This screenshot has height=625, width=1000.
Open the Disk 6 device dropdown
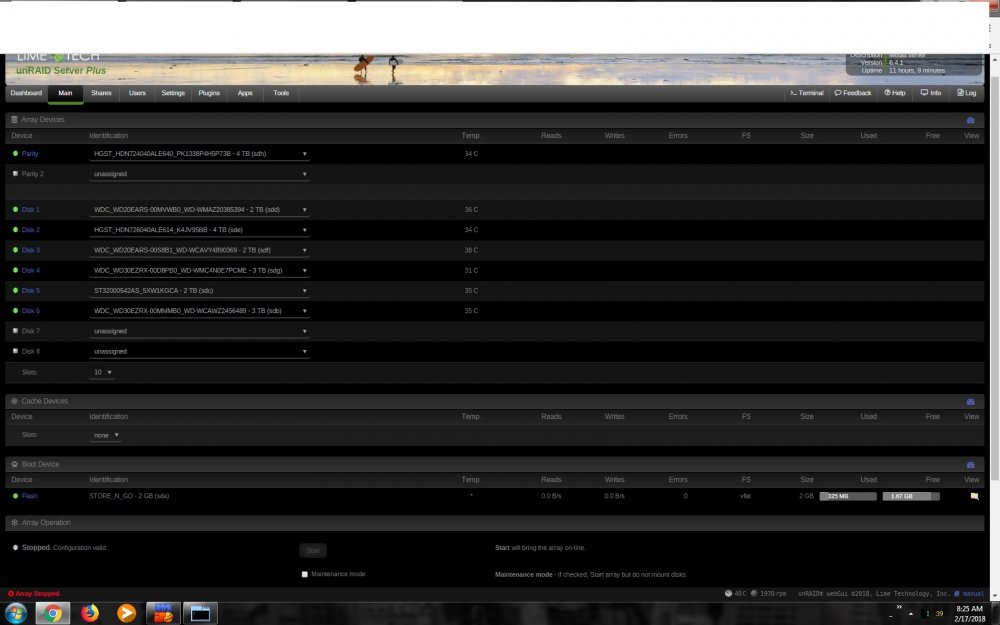pos(200,311)
